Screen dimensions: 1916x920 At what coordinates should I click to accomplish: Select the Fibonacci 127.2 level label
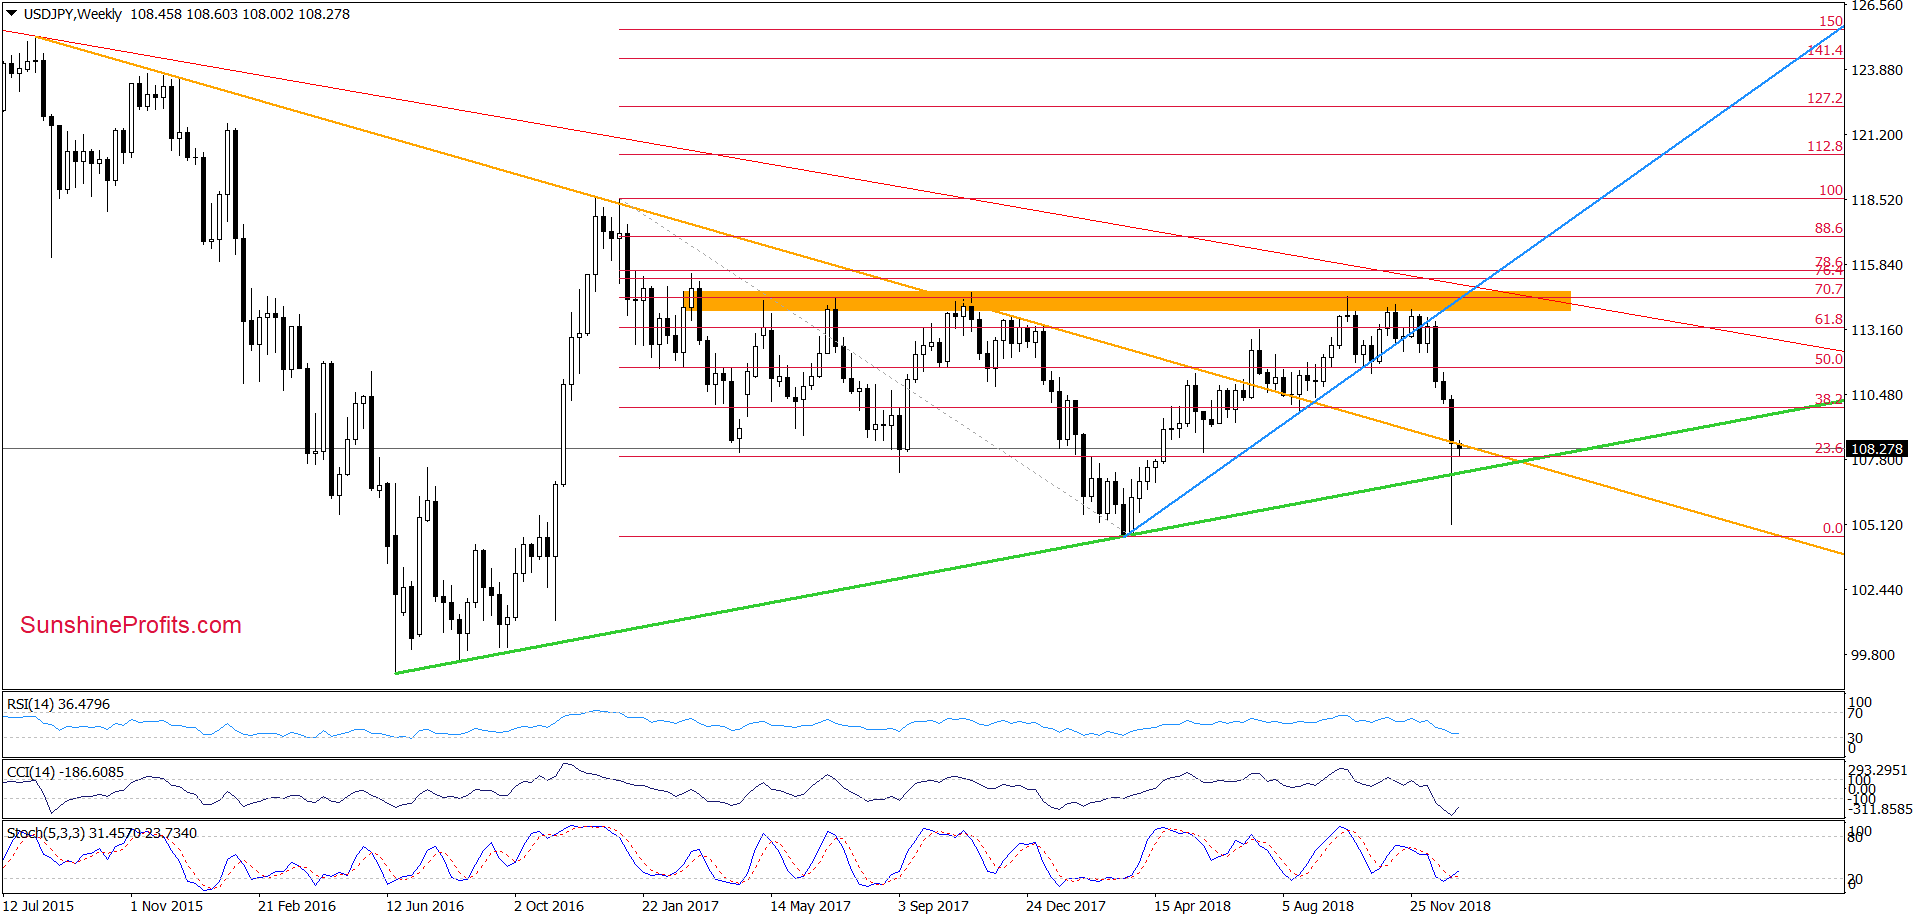click(1825, 98)
